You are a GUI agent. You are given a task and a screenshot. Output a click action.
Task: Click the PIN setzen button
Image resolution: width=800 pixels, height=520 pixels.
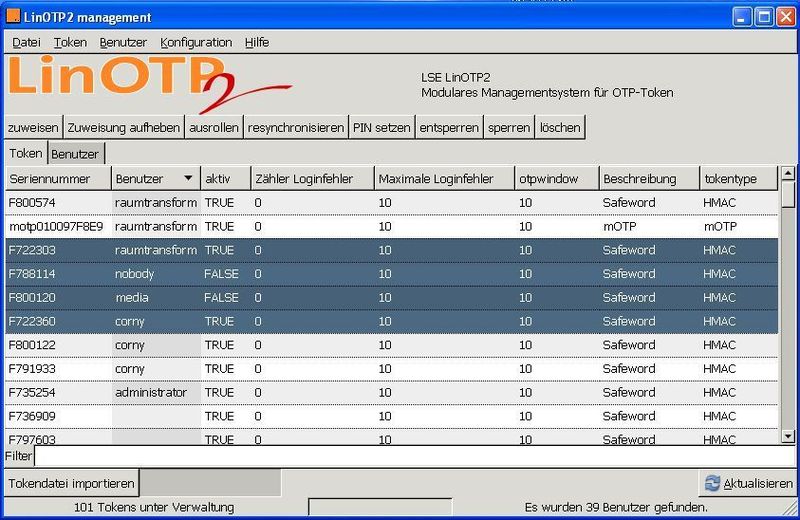click(382, 128)
